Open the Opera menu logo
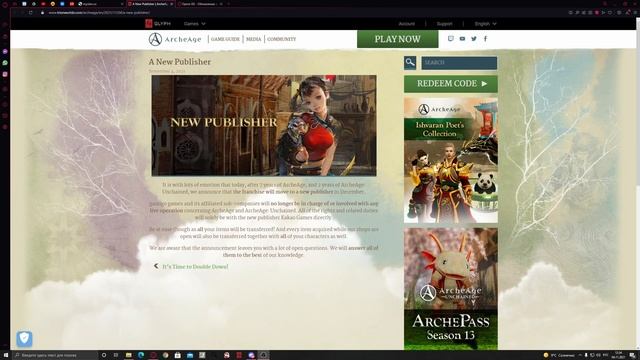Image resolution: width=640 pixels, height=360 pixels. coord(5,4)
